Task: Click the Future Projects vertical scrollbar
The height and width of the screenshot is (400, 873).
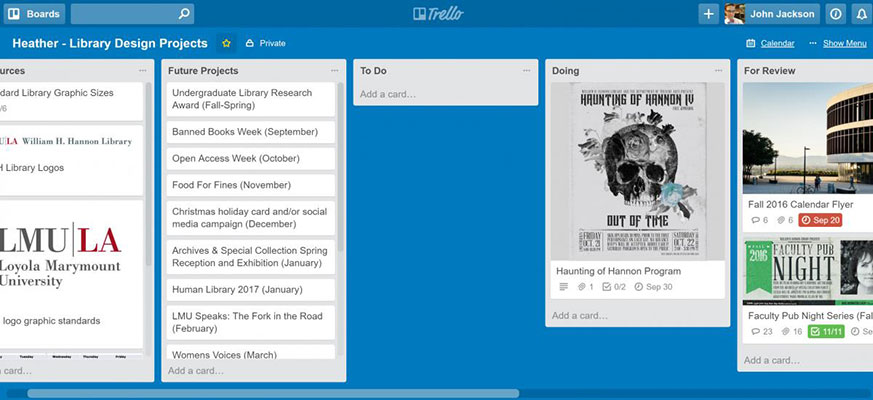Action: click(x=340, y=167)
